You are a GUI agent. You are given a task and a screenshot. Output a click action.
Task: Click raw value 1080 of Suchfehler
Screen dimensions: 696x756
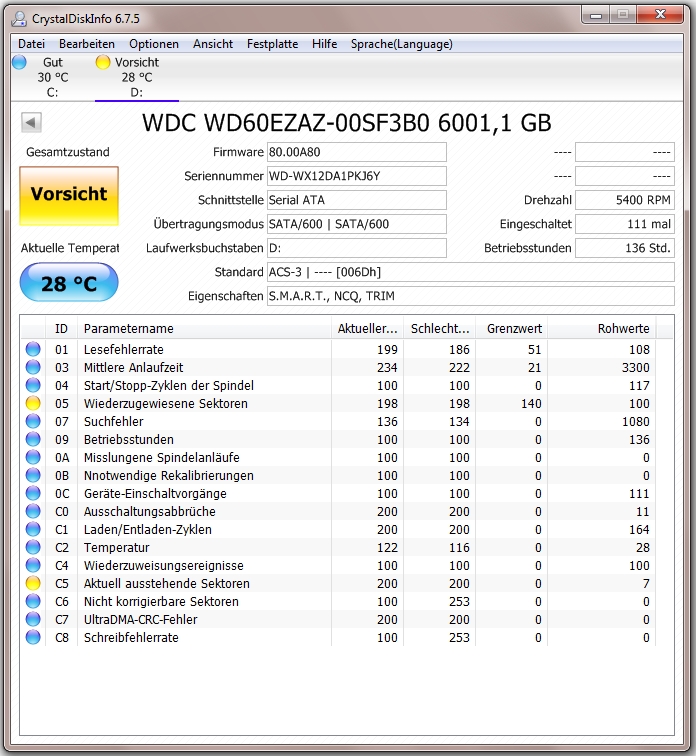635,421
